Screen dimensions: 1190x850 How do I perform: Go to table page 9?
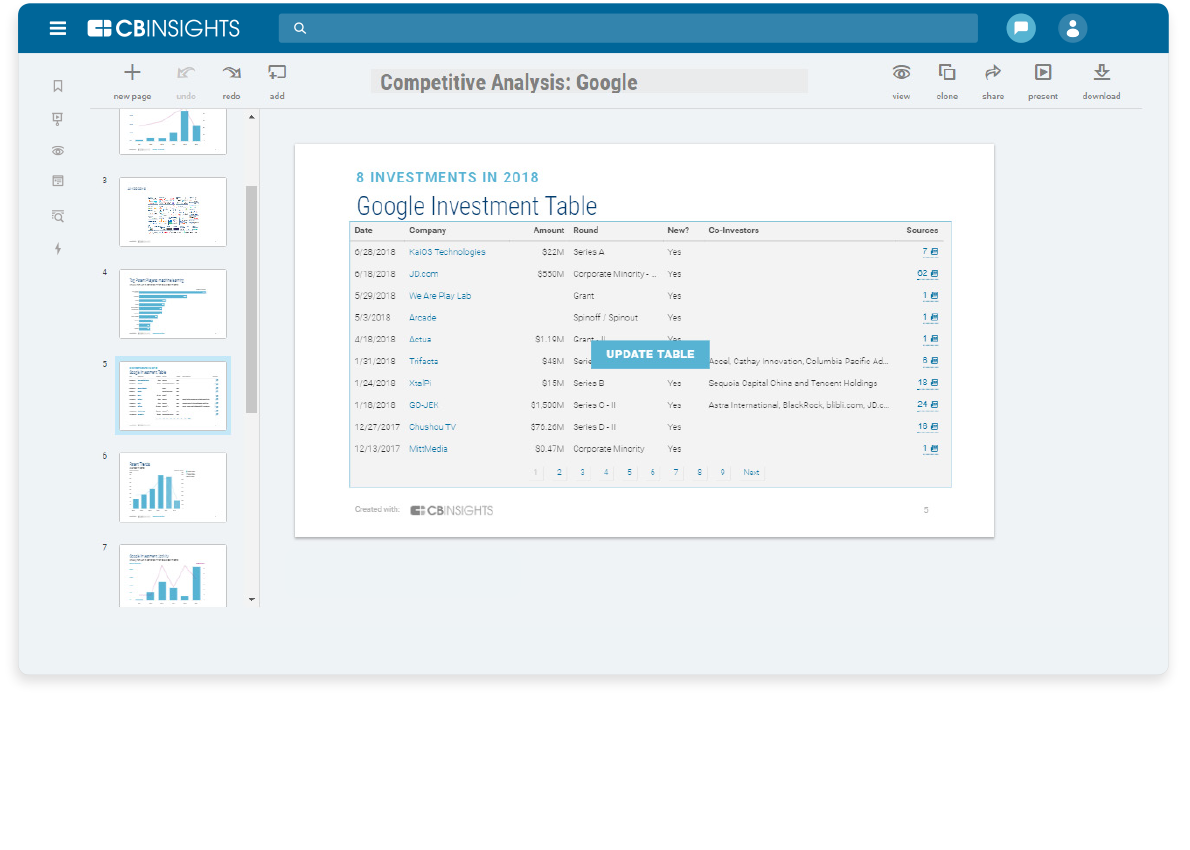point(722,472)
